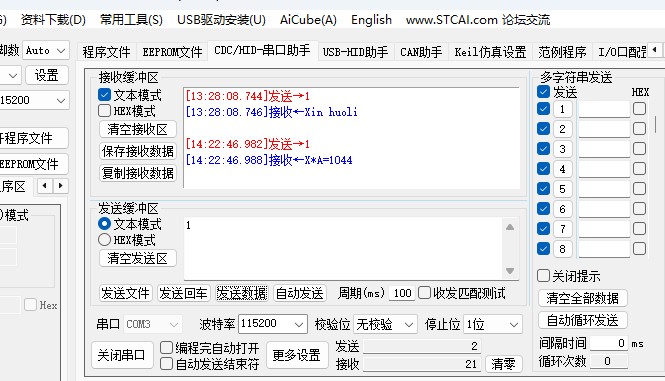Uncheck multi-string row 1 checkbox

pyautogui.click(x=543, y=109)
